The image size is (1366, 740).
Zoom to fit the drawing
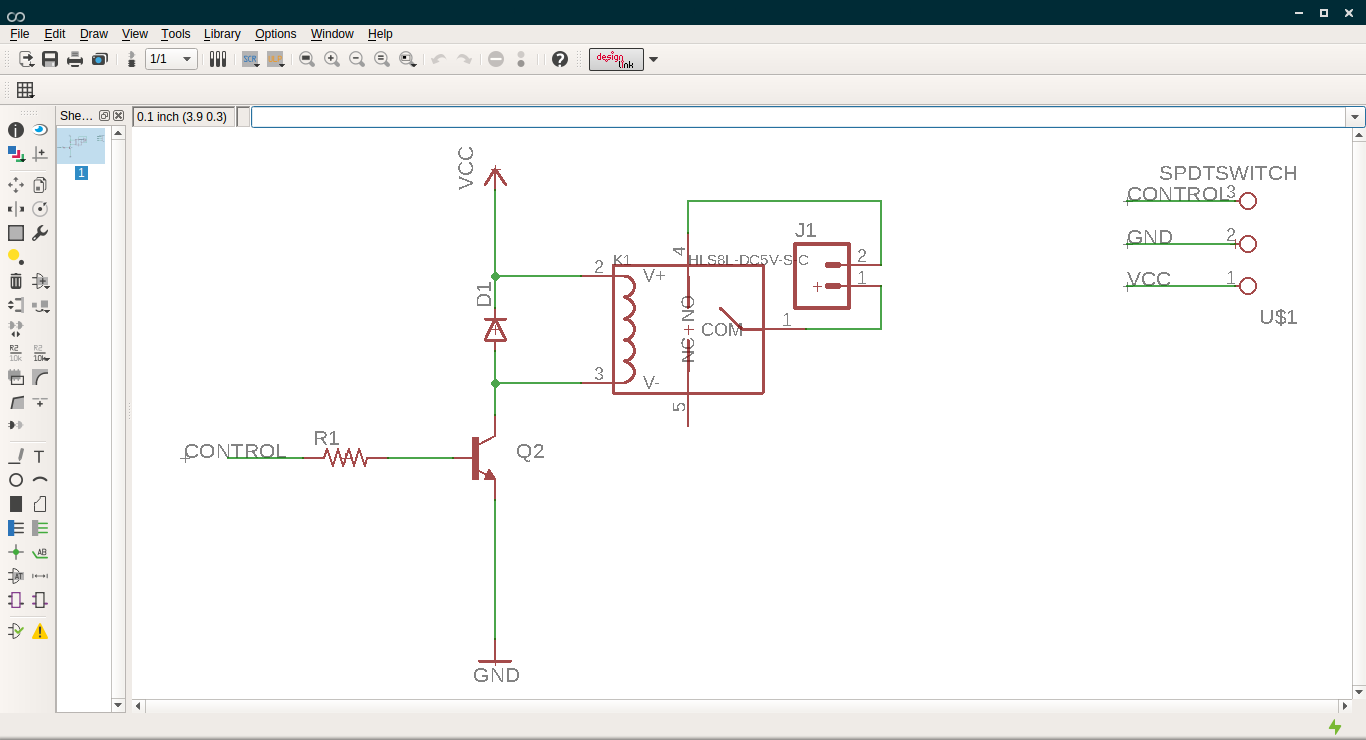tap(307, 59)
